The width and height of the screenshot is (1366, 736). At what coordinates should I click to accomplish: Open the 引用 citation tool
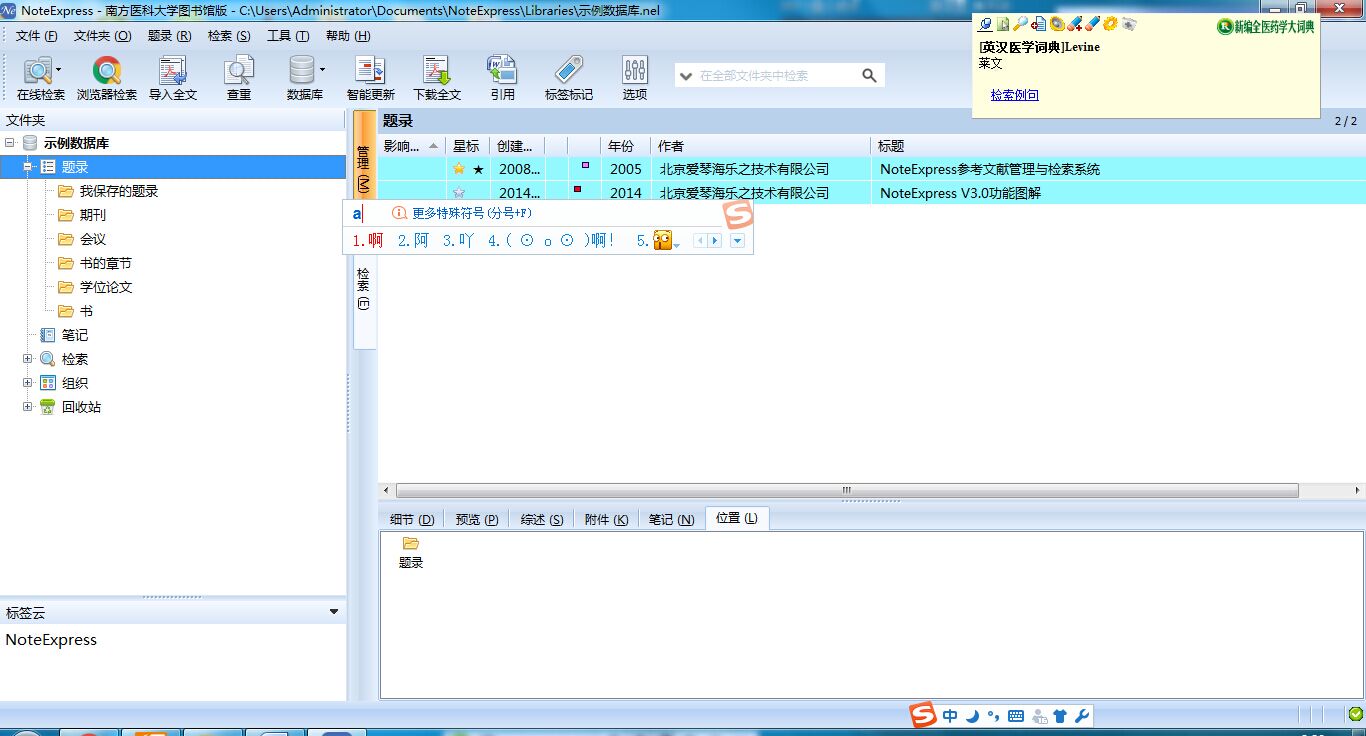(502, 78)
